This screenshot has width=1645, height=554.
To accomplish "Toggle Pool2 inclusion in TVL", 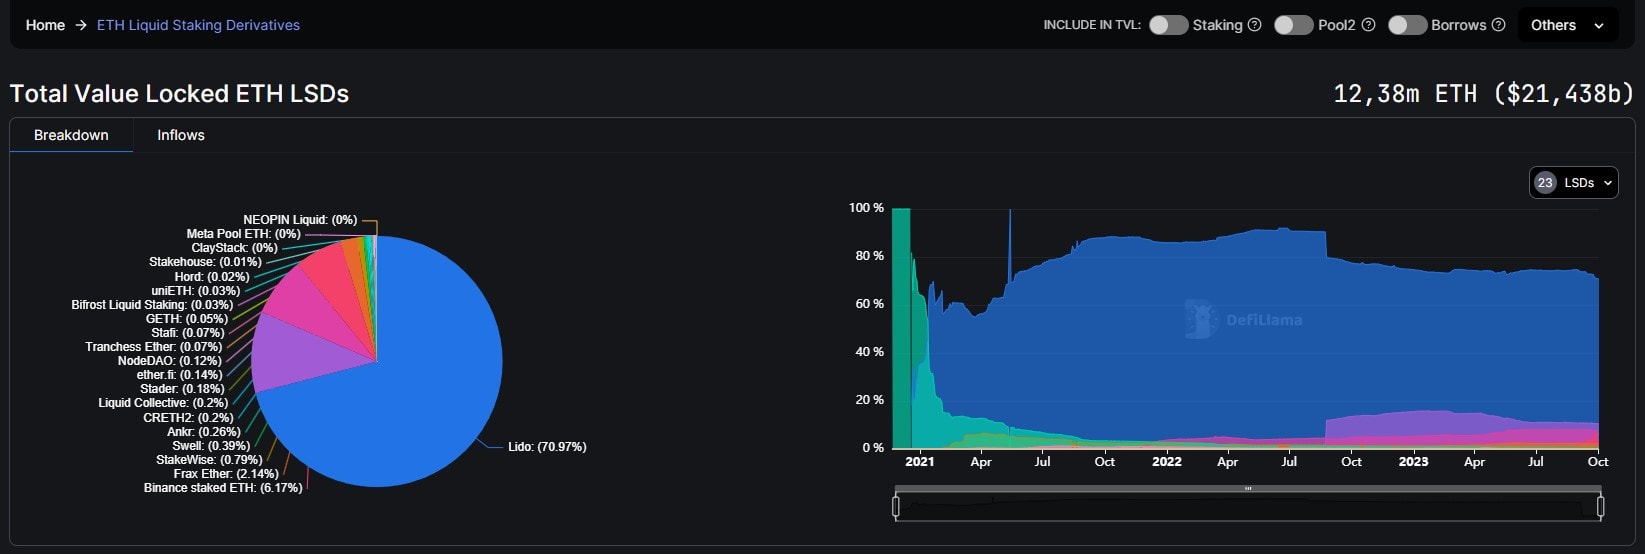I will [1293, 25].
